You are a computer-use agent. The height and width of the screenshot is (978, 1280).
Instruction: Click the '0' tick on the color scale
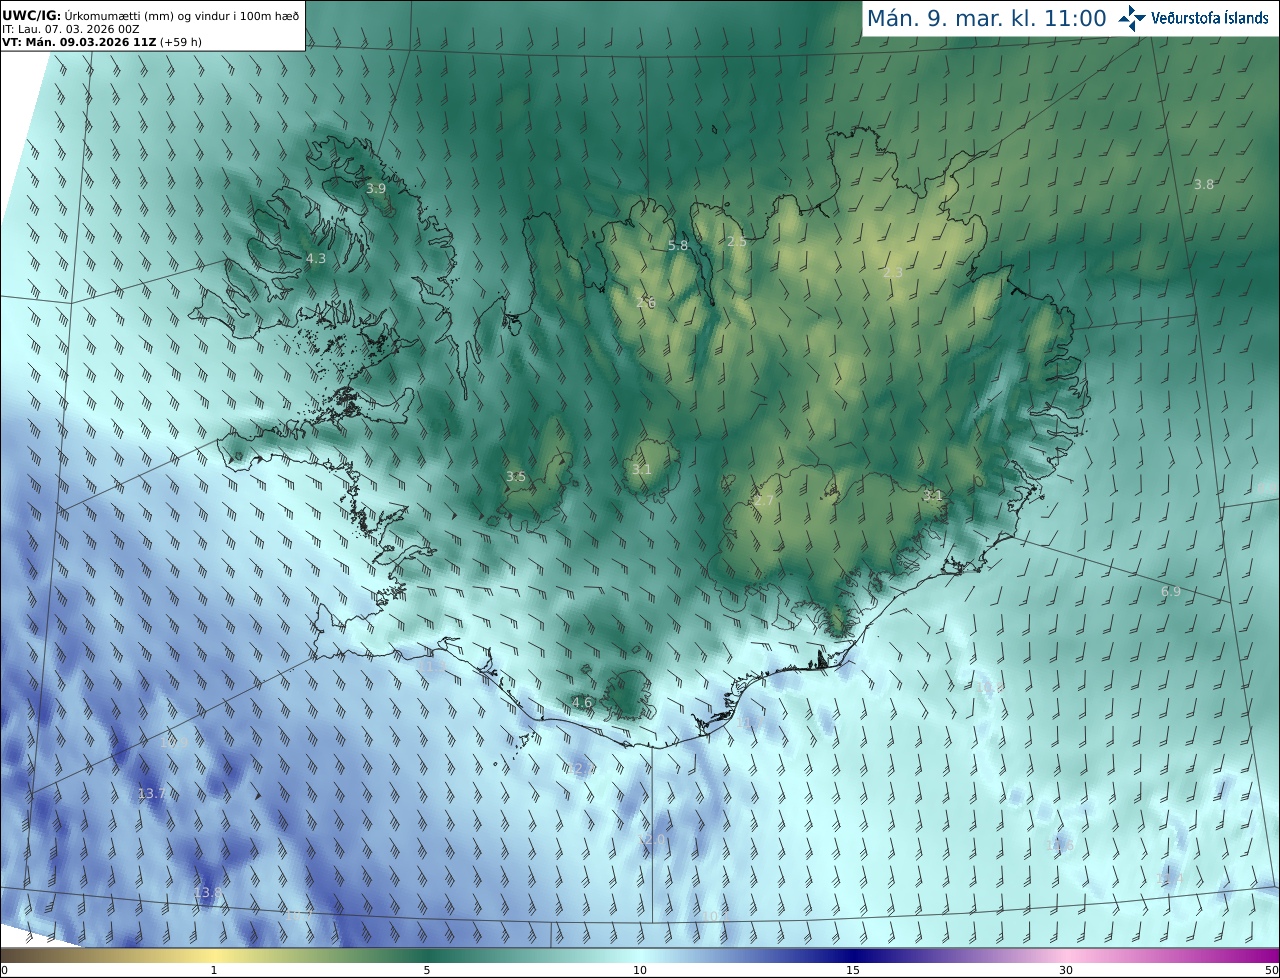4,970
